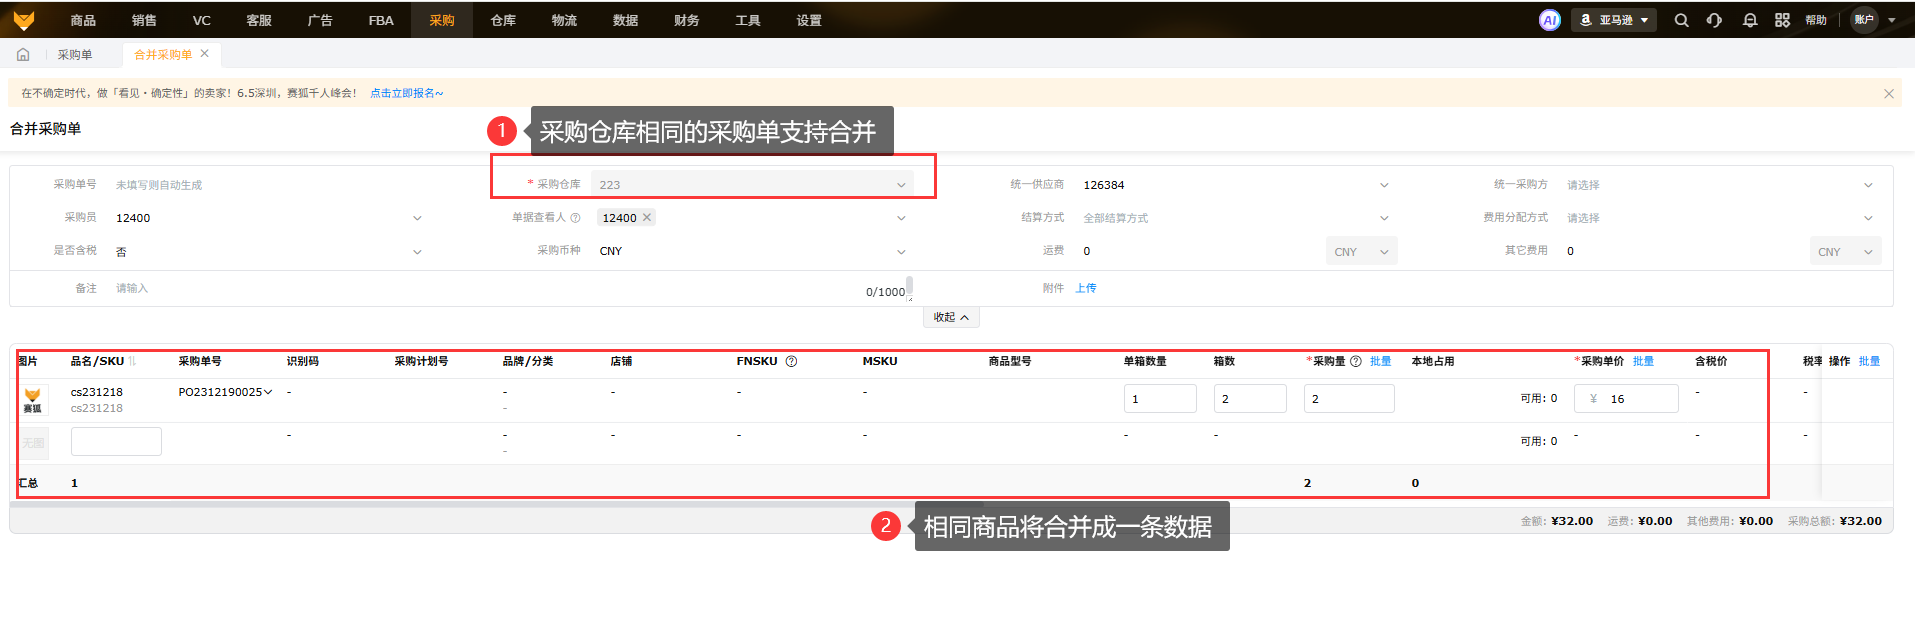Screen dimensions: 1915x644
Task: Open the 亚马逊 platform selector
Action: point(1614,20)
